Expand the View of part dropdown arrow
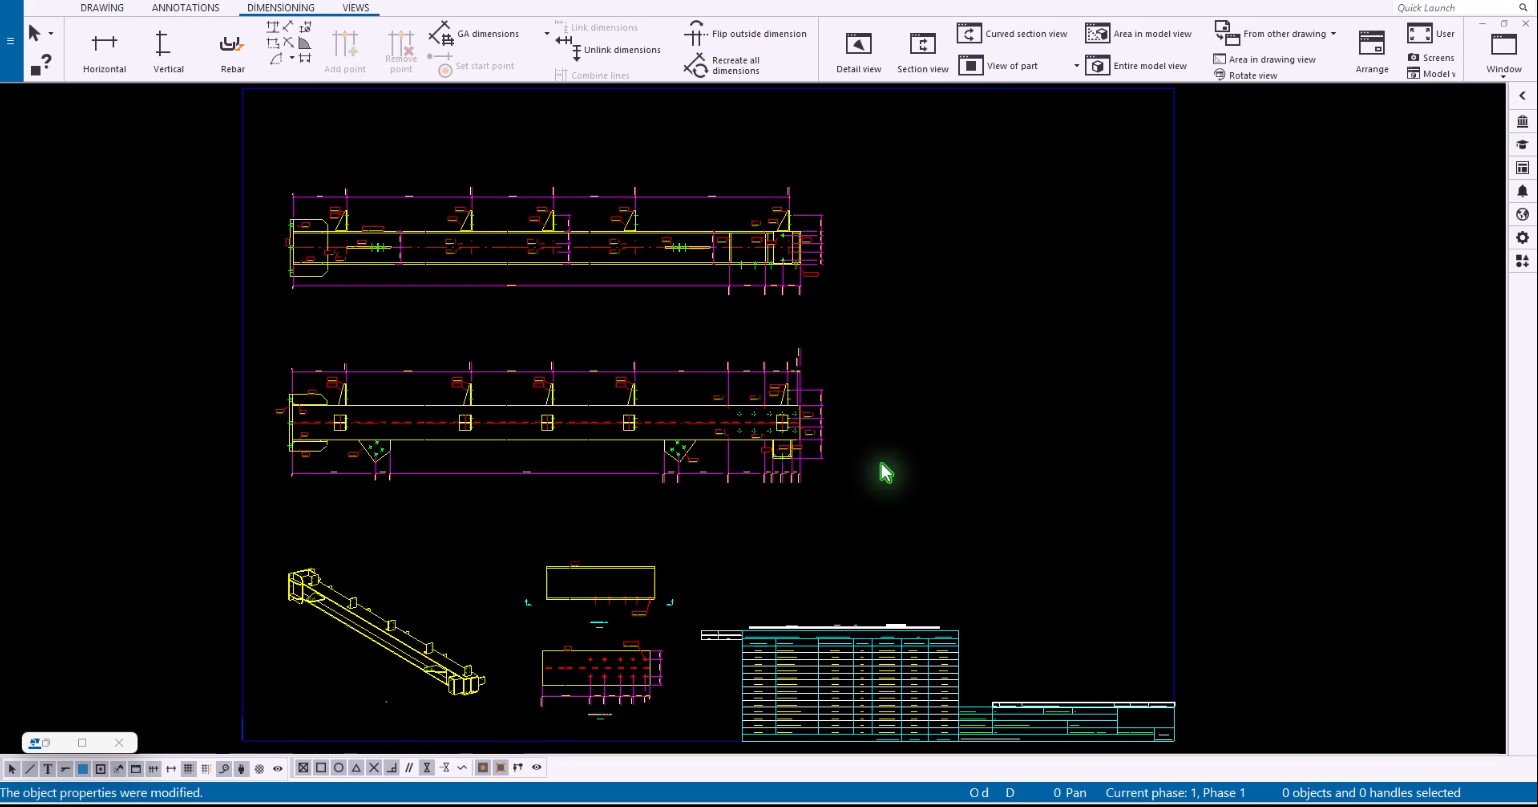This screenshot has height=807, width=1538. pyautogui.click(x=1077, y=66)
